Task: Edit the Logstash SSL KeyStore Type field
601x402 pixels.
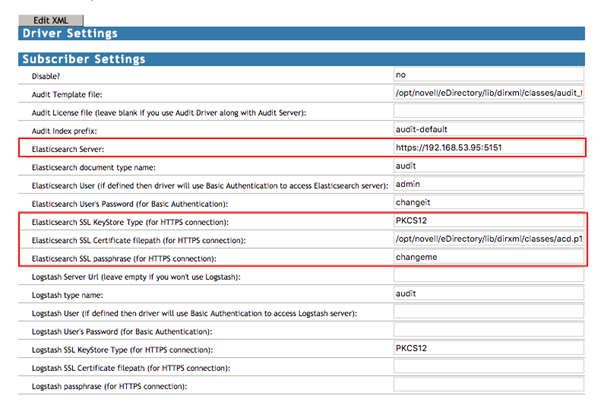Action: coord(488,348)
